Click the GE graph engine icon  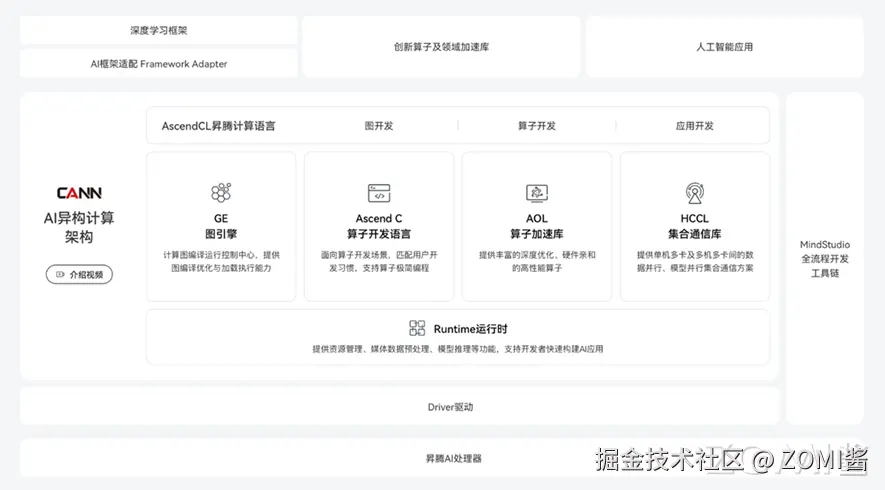tap(221, 192)
